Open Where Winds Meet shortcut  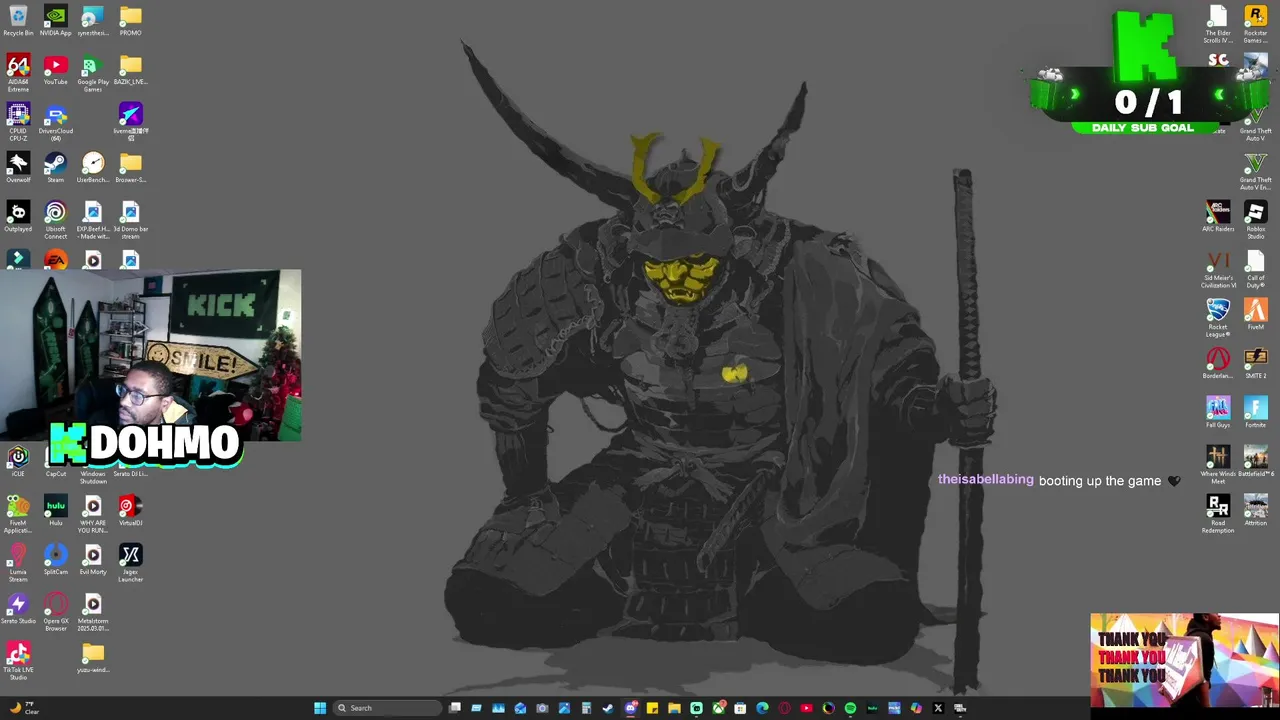(x=1218, y=465)
